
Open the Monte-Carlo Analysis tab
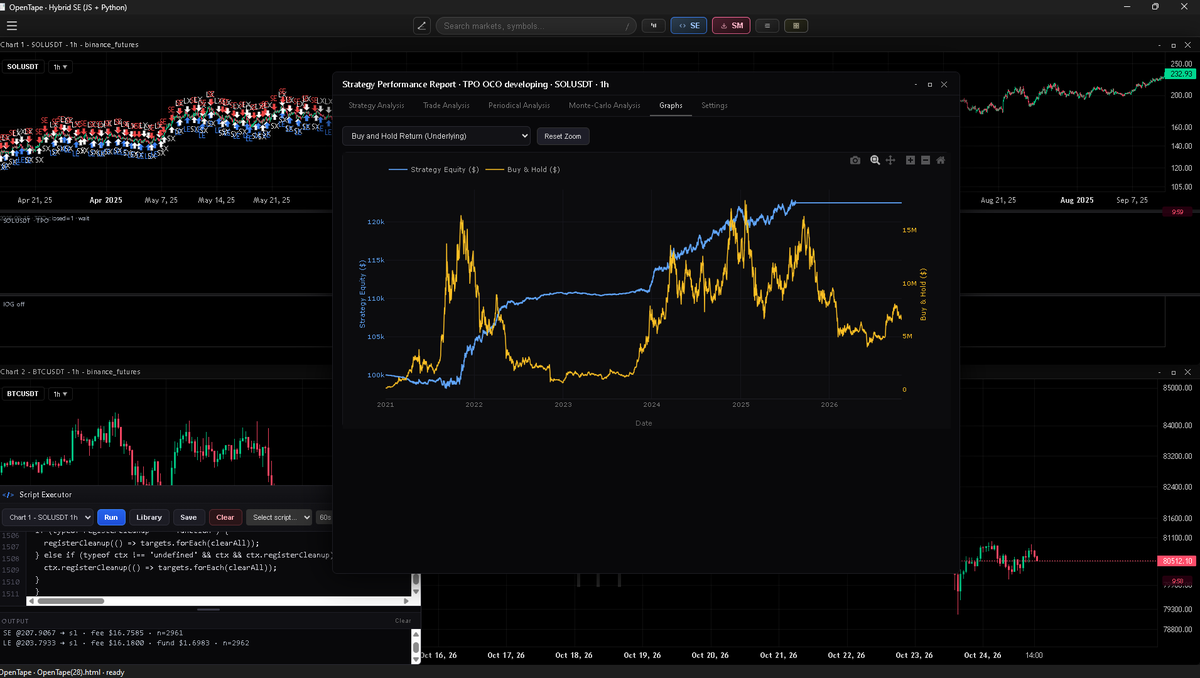click(604, 105)
